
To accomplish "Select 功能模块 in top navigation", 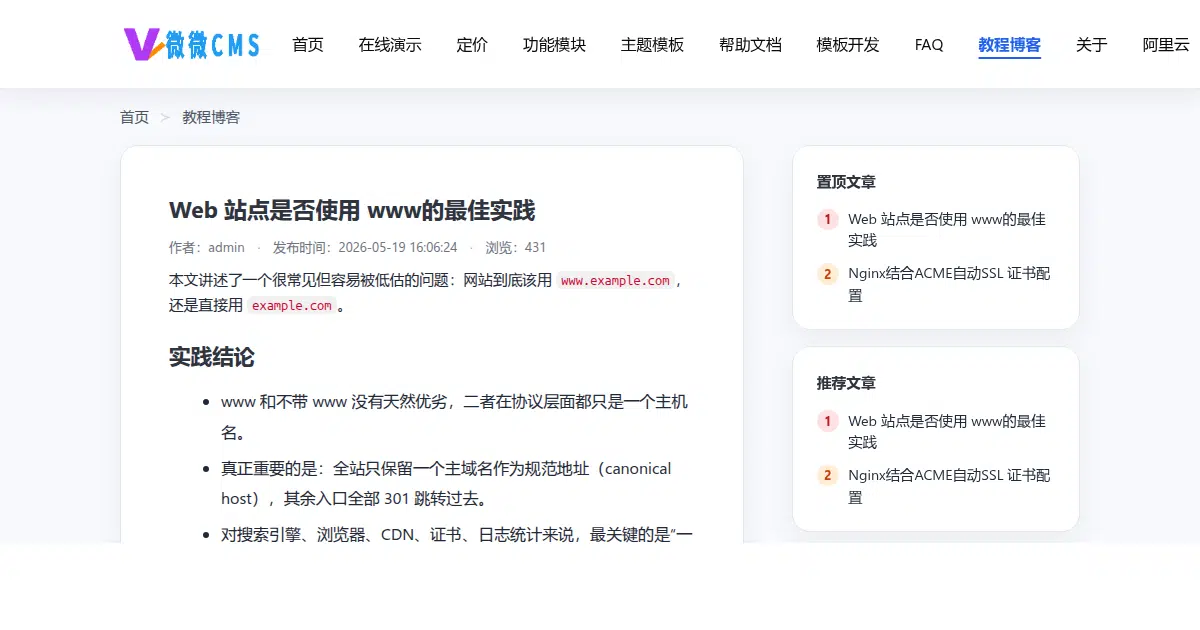I will (554, 45).
